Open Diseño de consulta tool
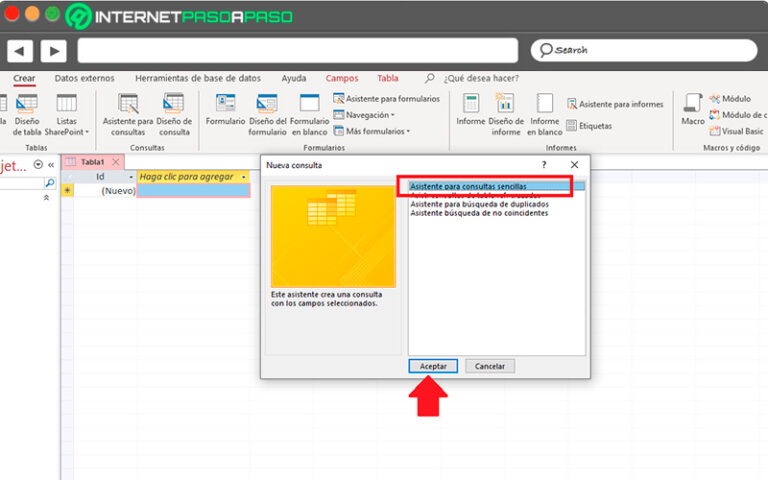This screenshot has height=480, width=768. tap(174, 104)
